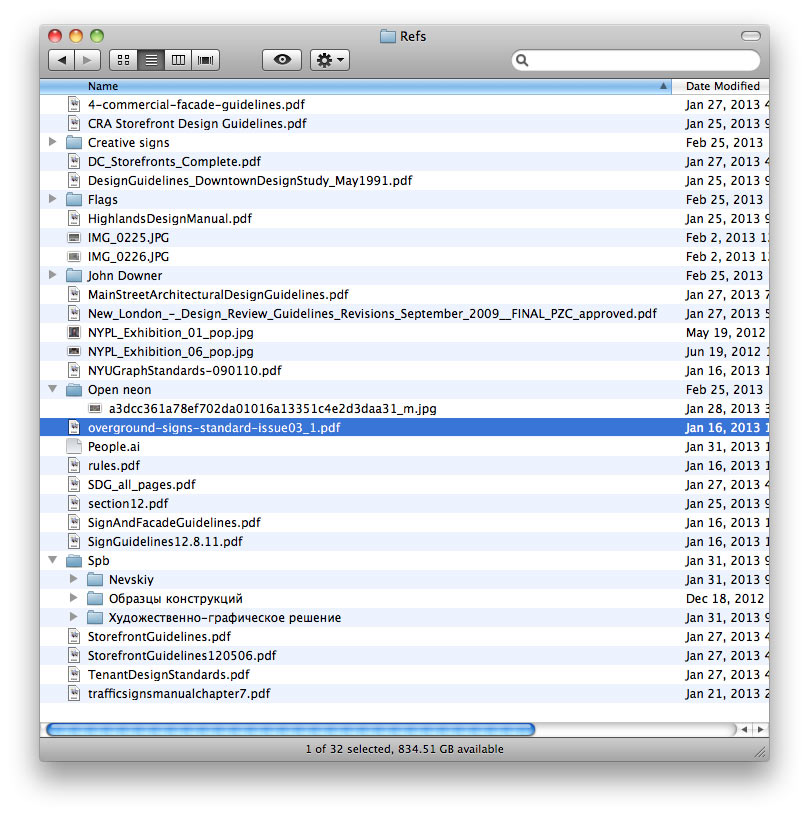The image size is (809, 816).
Task: Open the Action gear dropdown menu
Action: point(330,61)
